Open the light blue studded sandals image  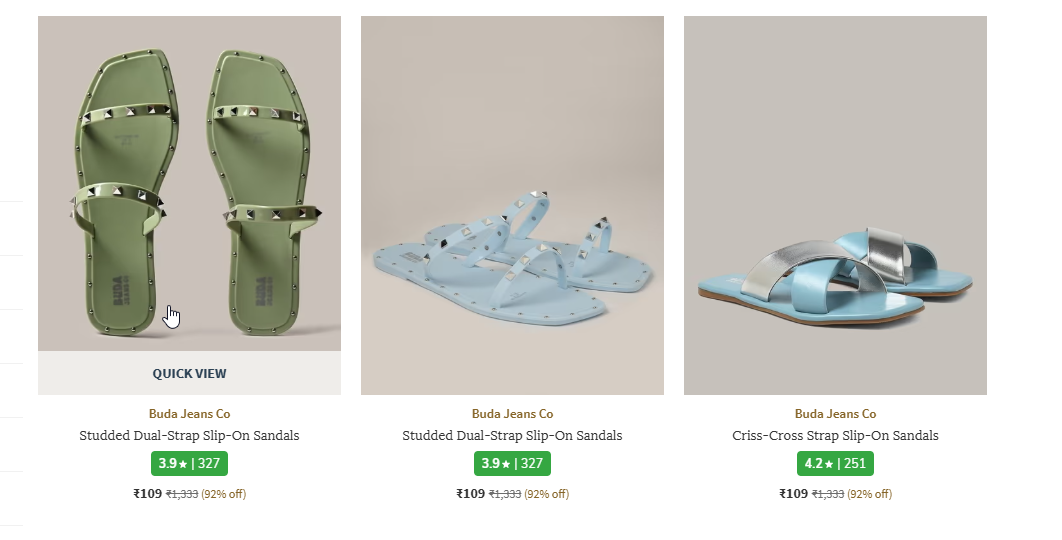point(512,205)
